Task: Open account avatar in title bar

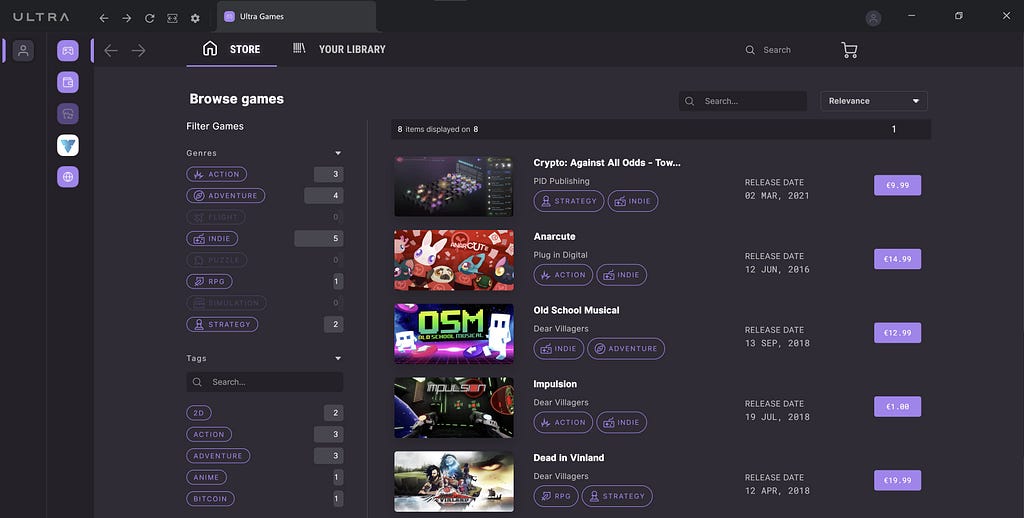Action: pos(873,18)
